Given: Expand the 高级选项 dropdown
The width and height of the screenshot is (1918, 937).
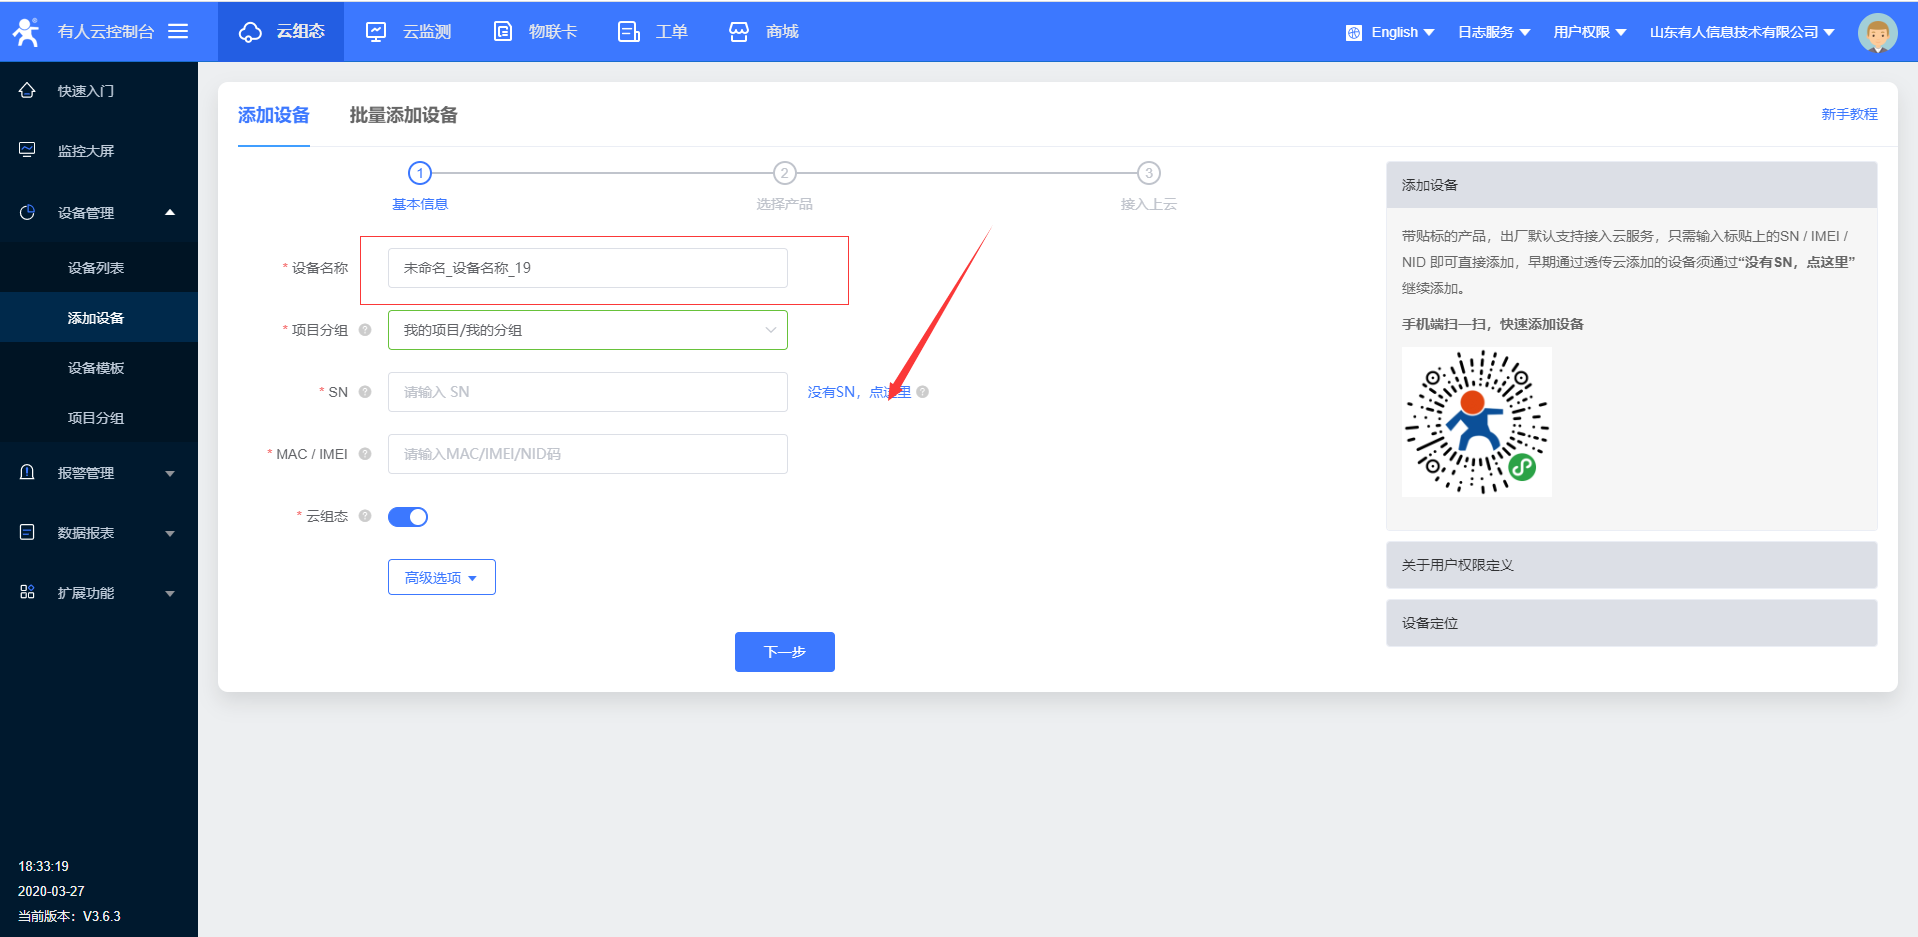Looking at the screenshot, I should coord(441,578).
